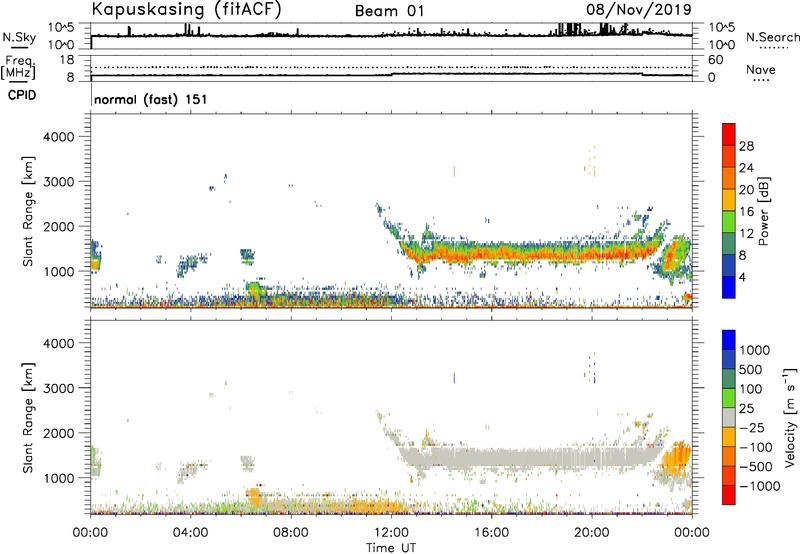Click the 16:00 time axis label
The width and height of the screenshot is (800, 554).
click(x=491, y=533)
